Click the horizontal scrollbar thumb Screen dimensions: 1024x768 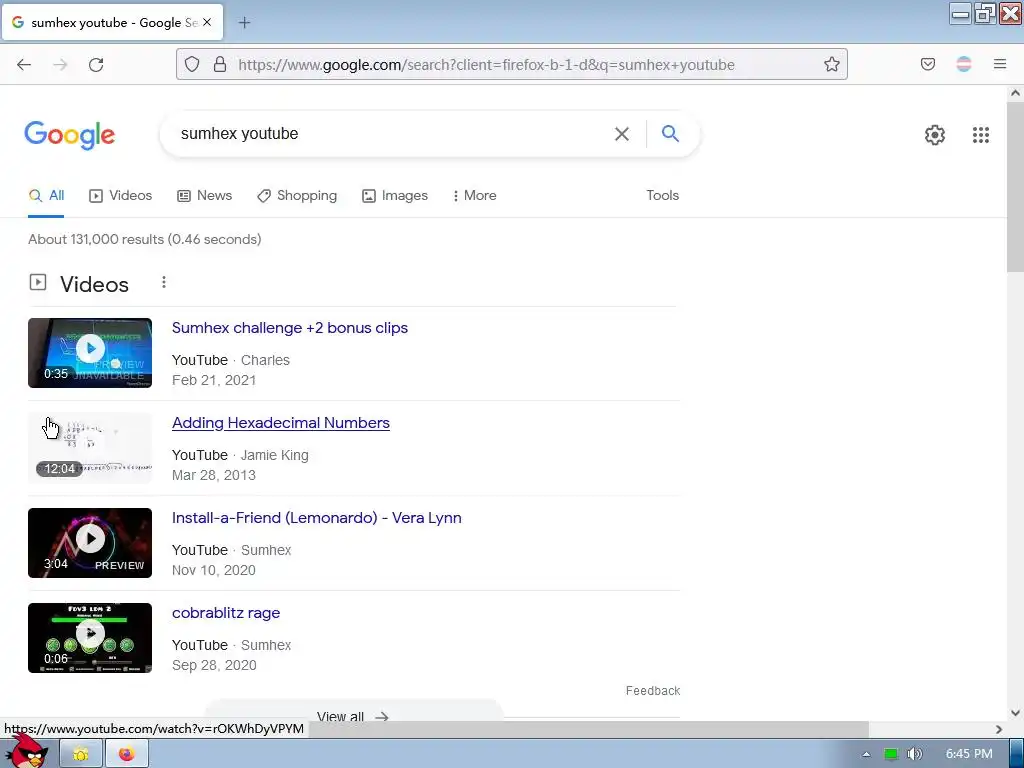tap(588, 729)
